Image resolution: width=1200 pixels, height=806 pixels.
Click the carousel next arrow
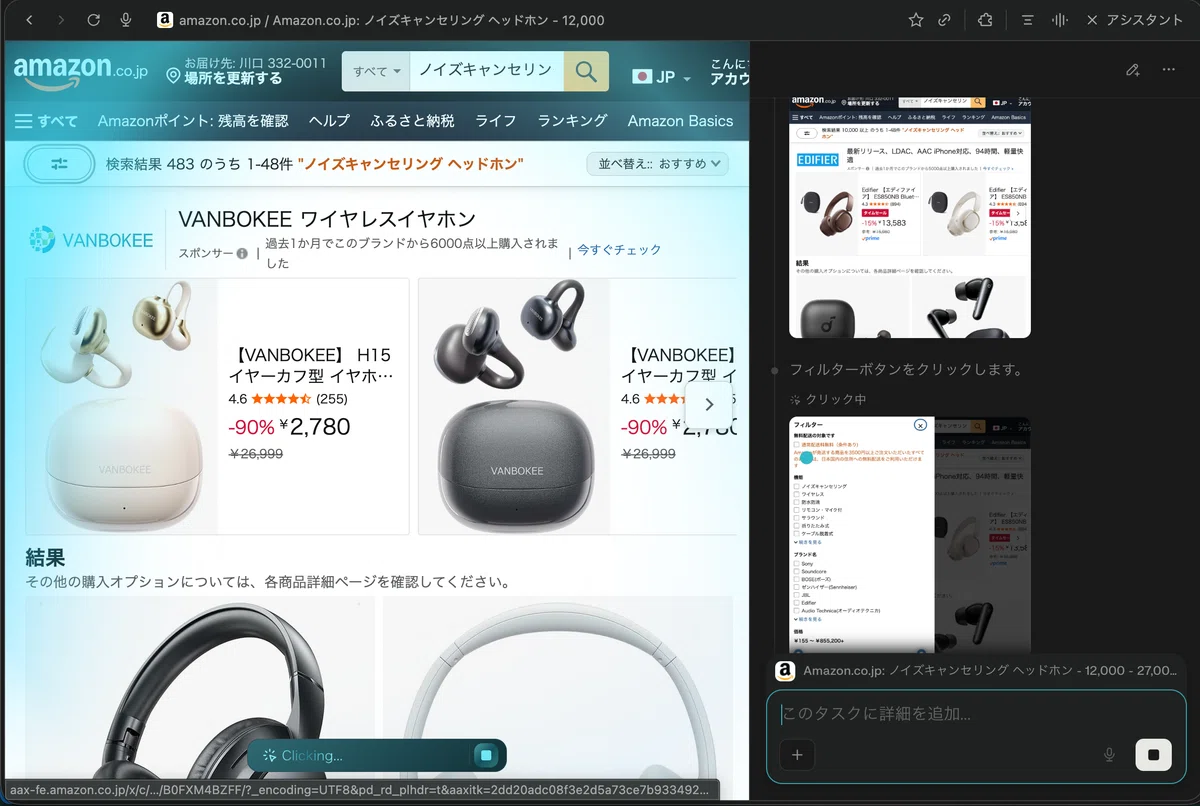[709, 405]
